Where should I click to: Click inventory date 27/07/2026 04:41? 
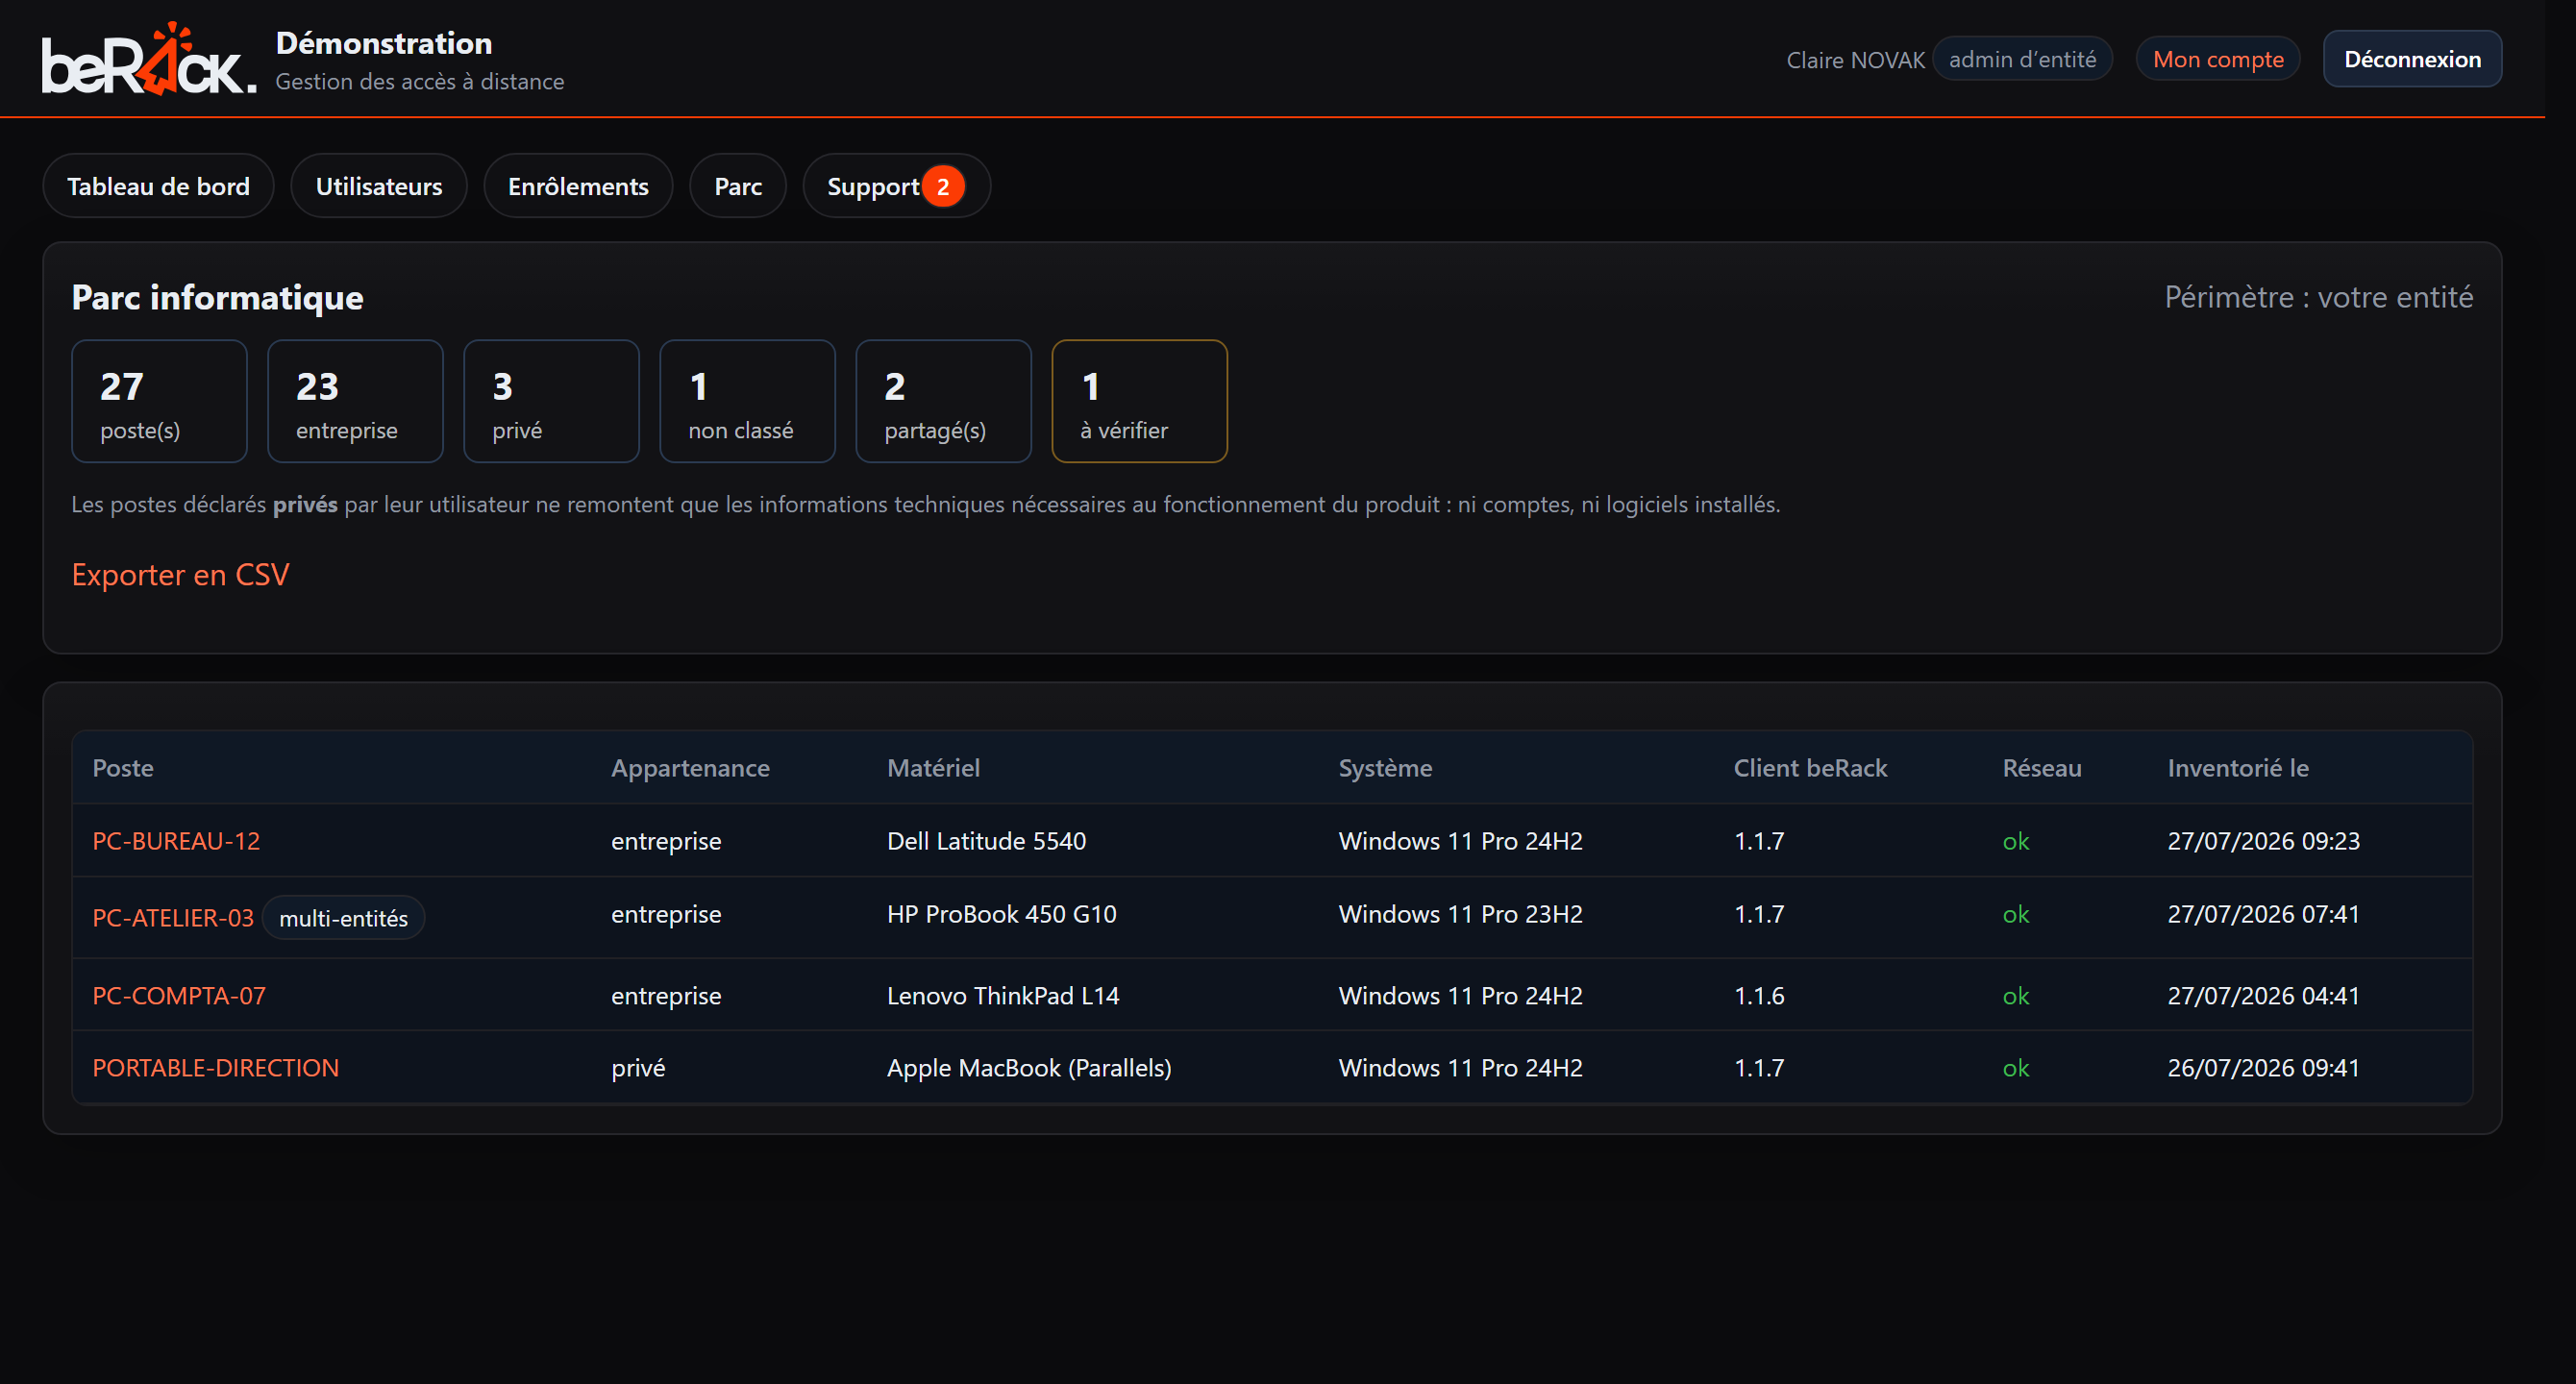click(2263, 996)
